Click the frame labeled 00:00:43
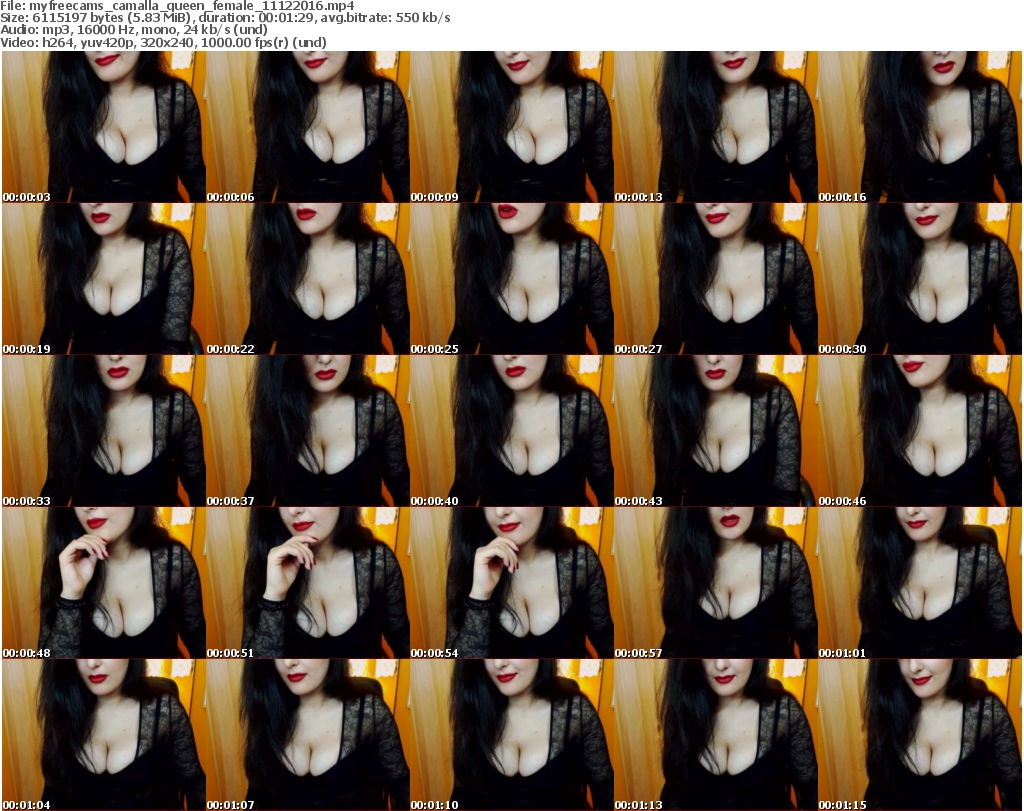 pos(716,431)
